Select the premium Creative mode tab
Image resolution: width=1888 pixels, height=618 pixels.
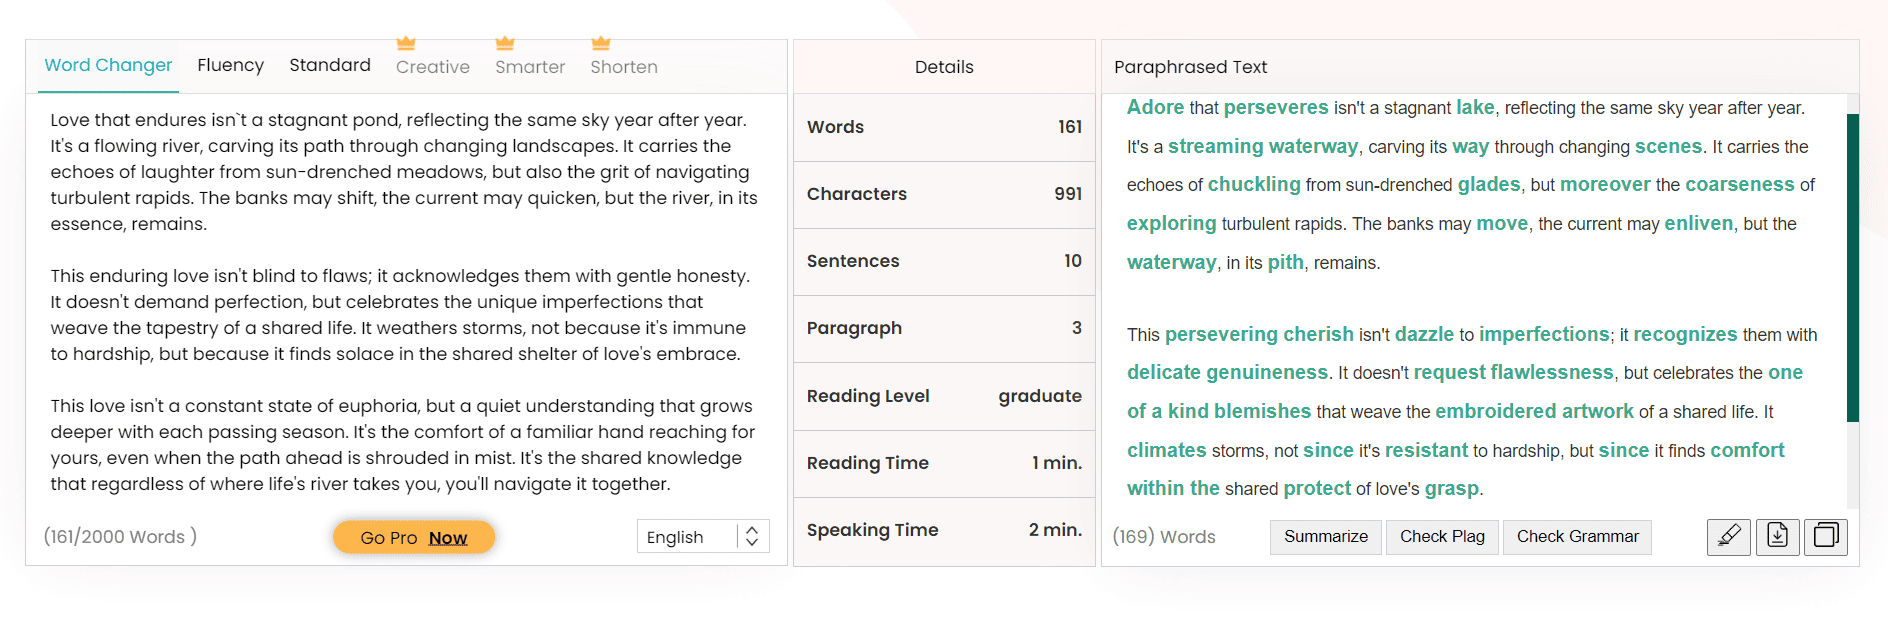433,68
